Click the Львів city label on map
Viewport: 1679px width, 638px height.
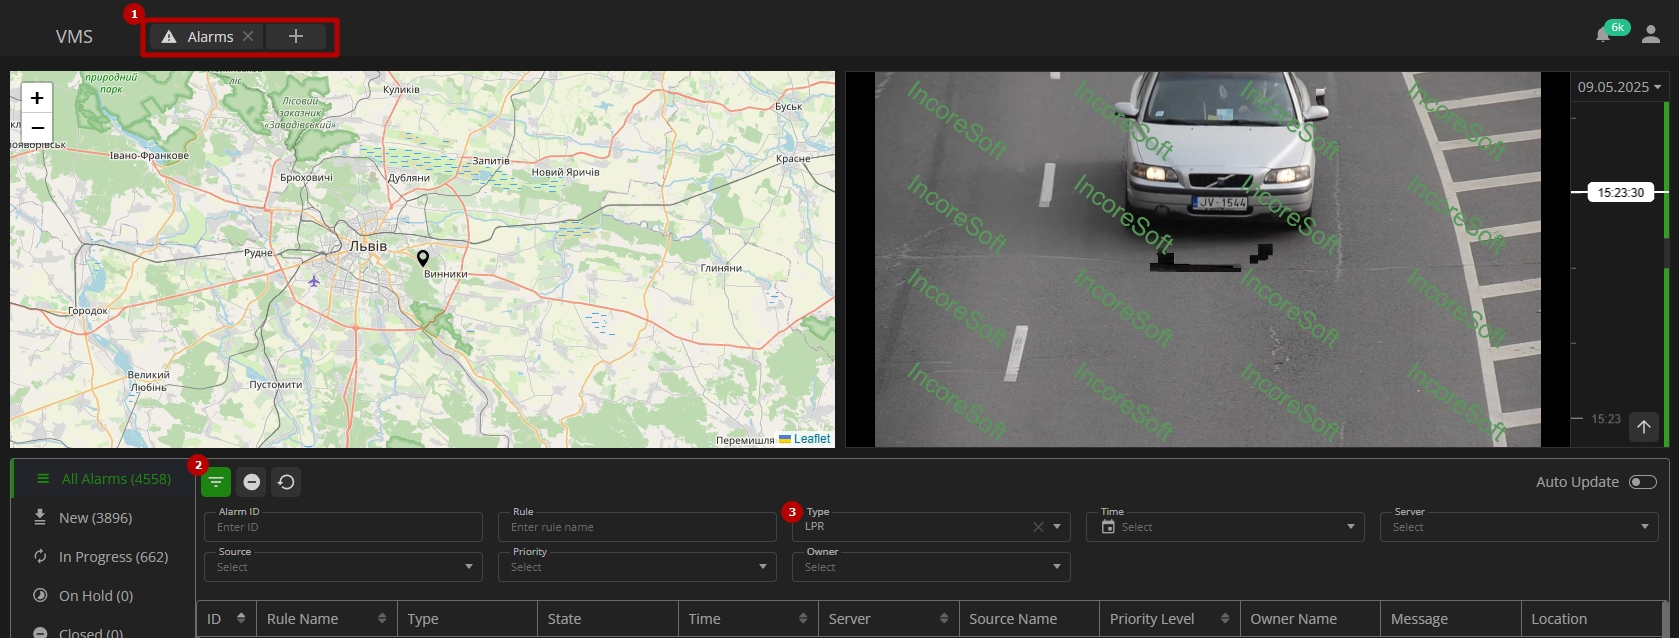click(x=368, y=246)
